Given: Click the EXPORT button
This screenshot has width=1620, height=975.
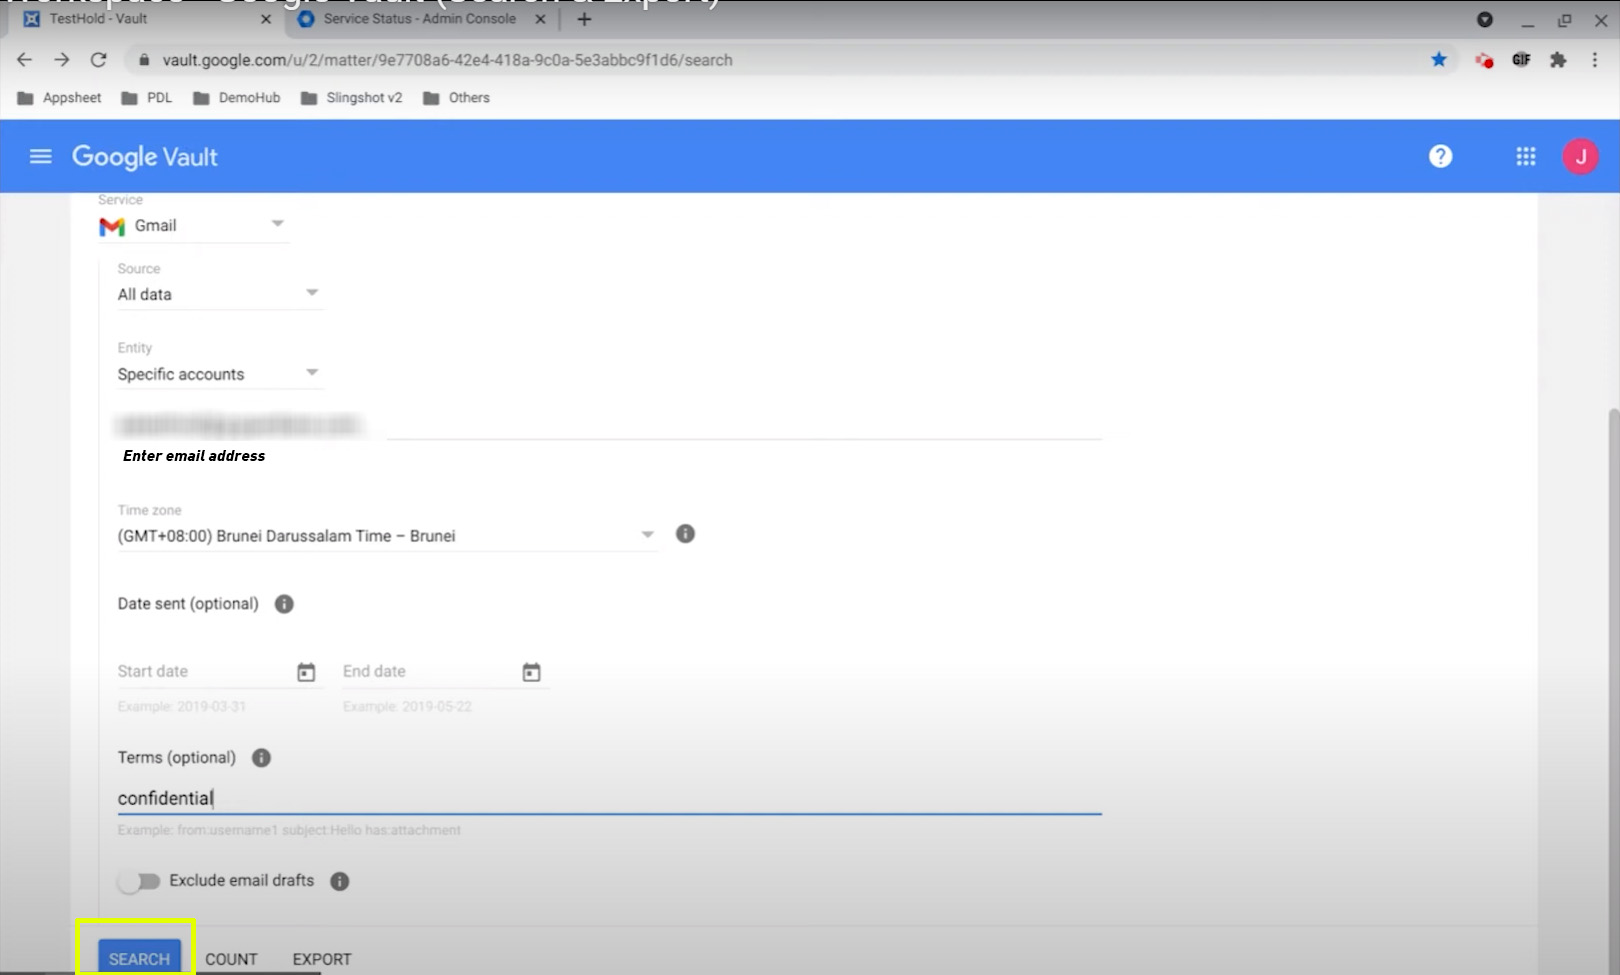Looking at the screenshot, I should point(322,959).
